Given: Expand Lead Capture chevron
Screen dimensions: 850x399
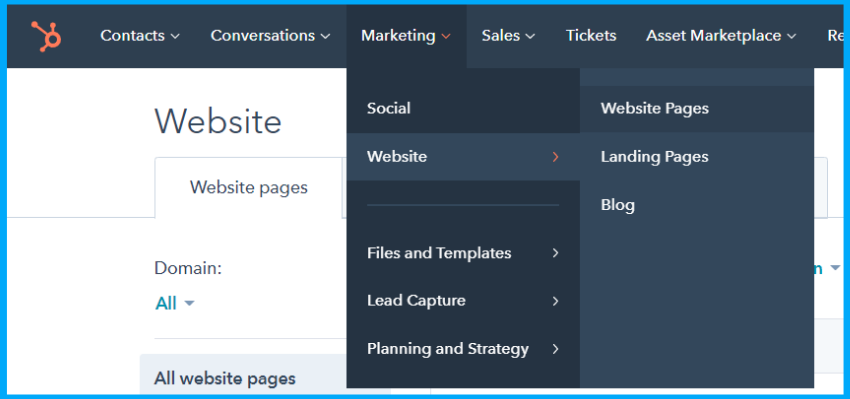Looking at the screenshot, I should point(555,301).
